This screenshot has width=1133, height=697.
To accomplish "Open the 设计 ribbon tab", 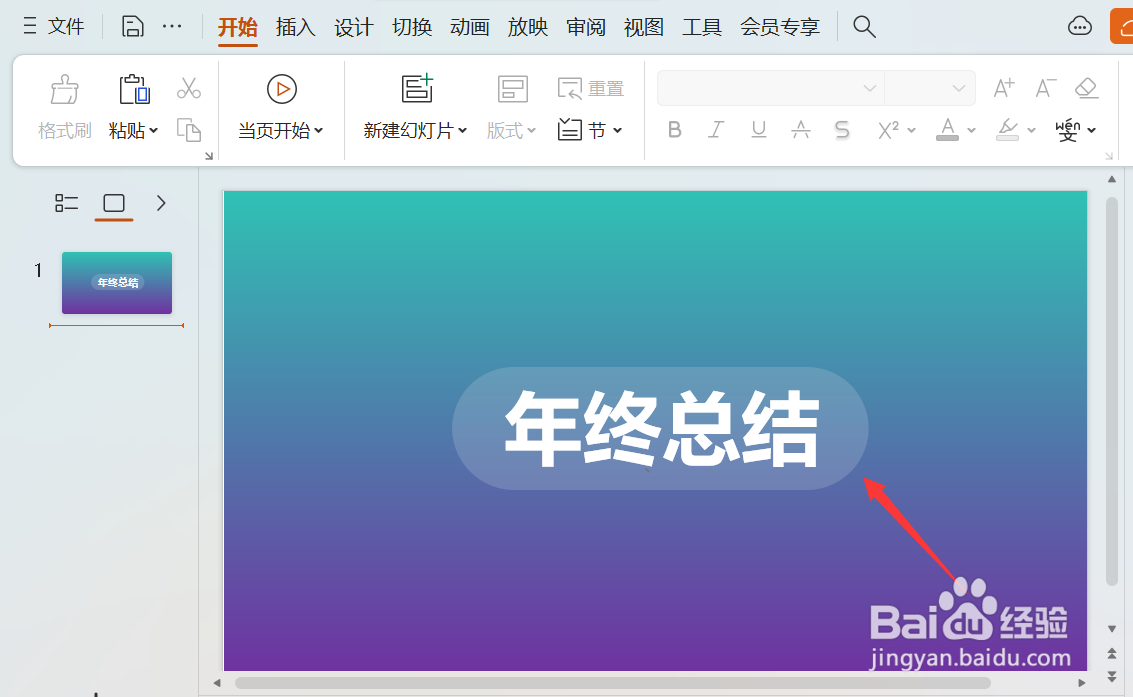I will 353,27.
